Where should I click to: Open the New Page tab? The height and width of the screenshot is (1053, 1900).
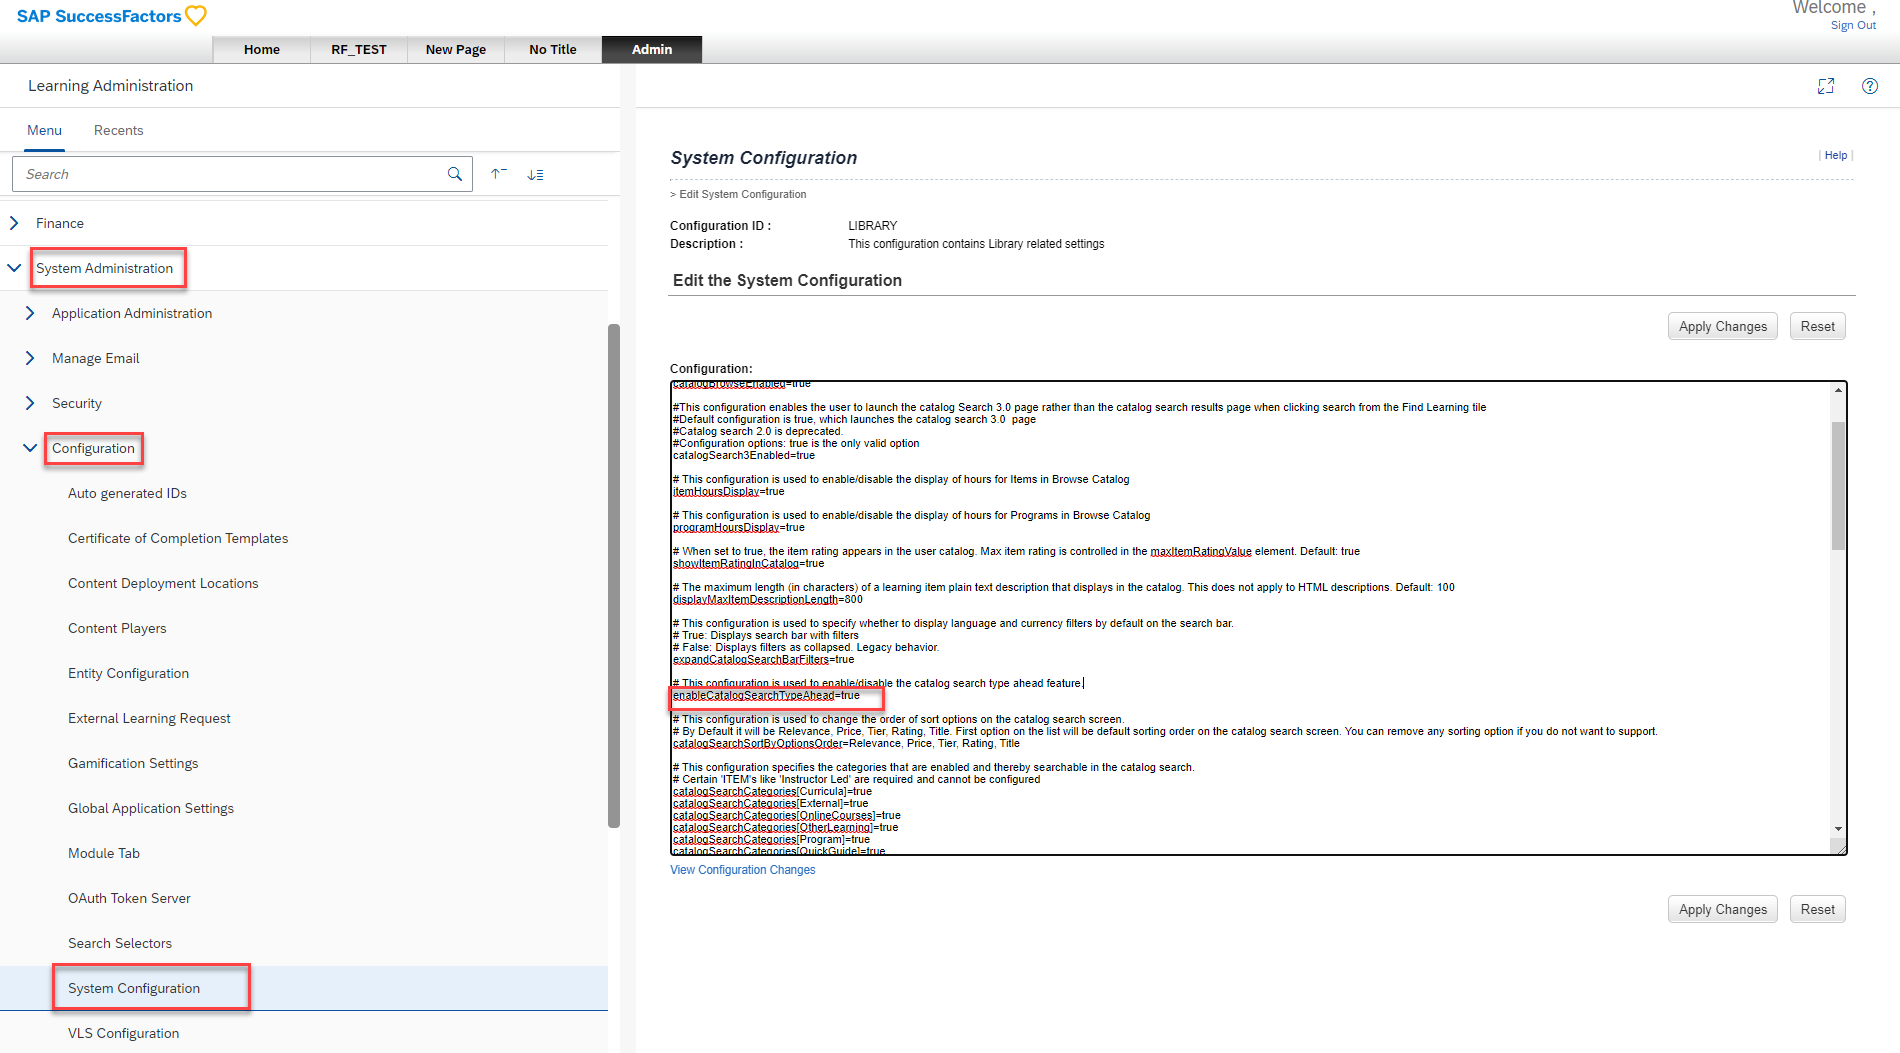point(456,49)
